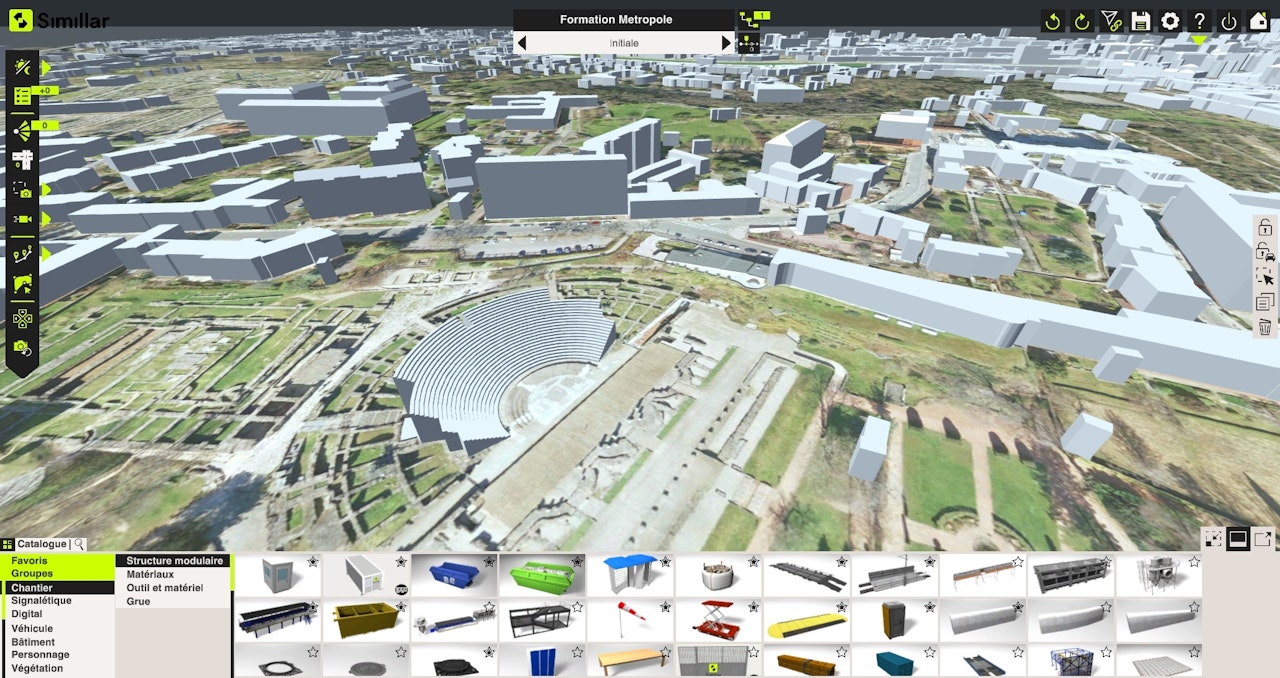Open settings with the gear icon
The image size is (1280, 678).
coord(1170,21)
